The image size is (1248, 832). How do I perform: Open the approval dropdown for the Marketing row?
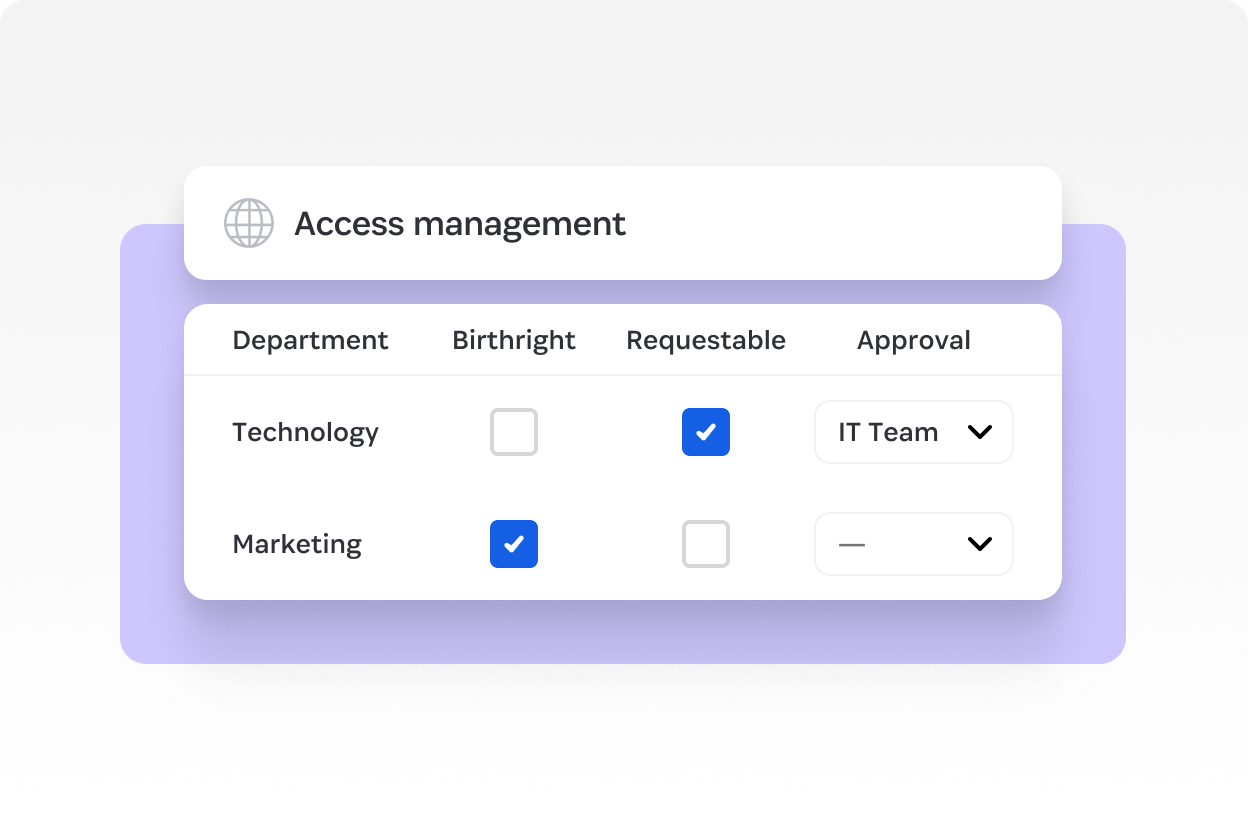(913, 544)
